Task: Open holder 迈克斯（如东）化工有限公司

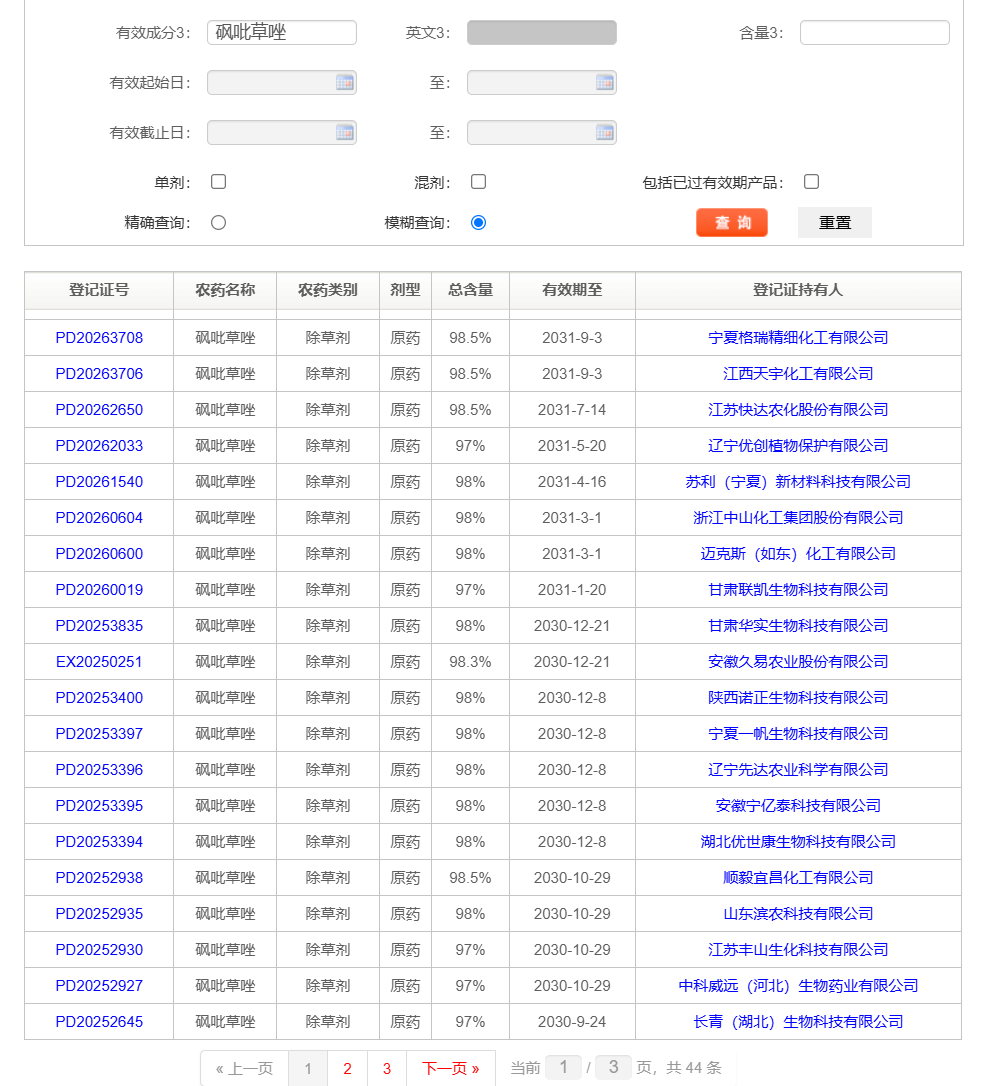Action: click(x=798, y=554)
